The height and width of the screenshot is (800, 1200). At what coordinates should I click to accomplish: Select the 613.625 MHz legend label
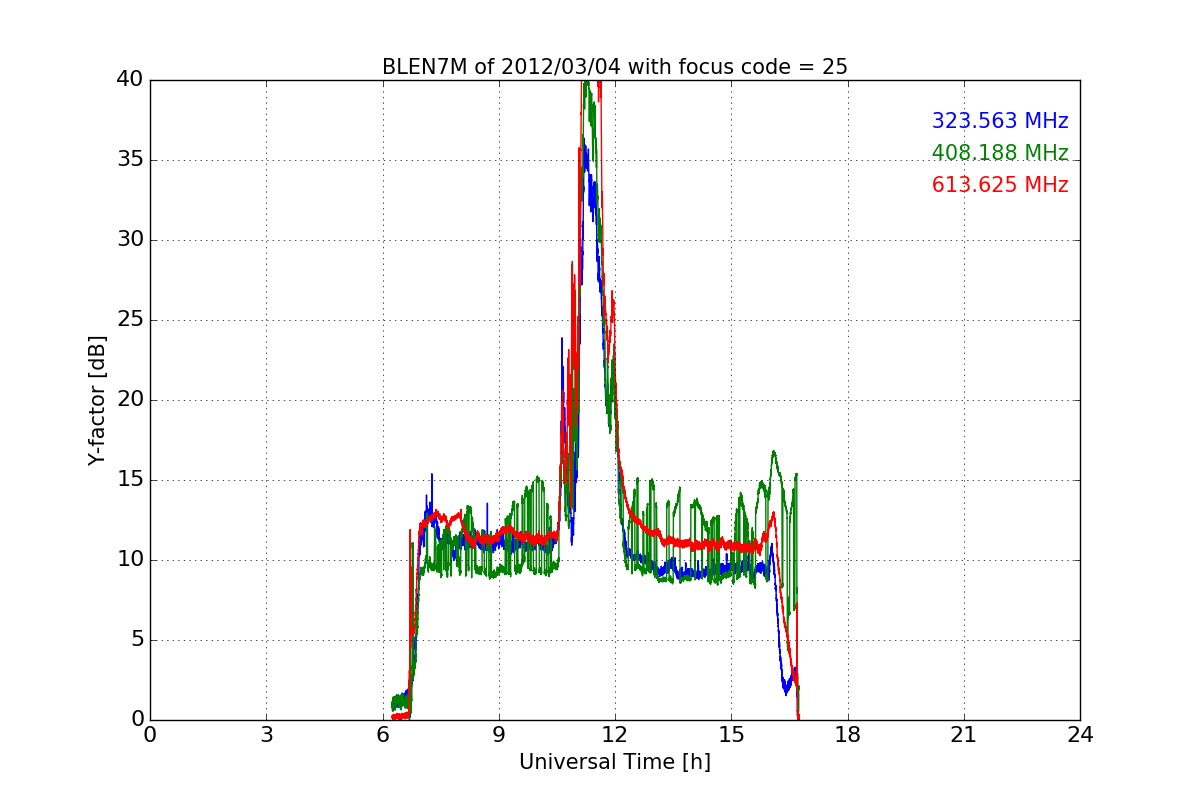pyautogui.click(x=1000, y=185)
